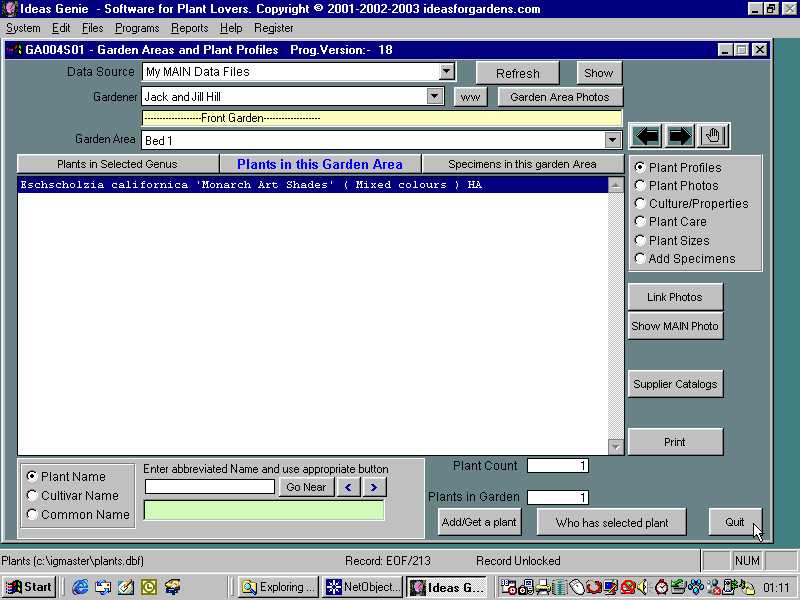Screen dimensions: 800x600
Task: Click the right arrow navigation button
Action: (680, 136)
